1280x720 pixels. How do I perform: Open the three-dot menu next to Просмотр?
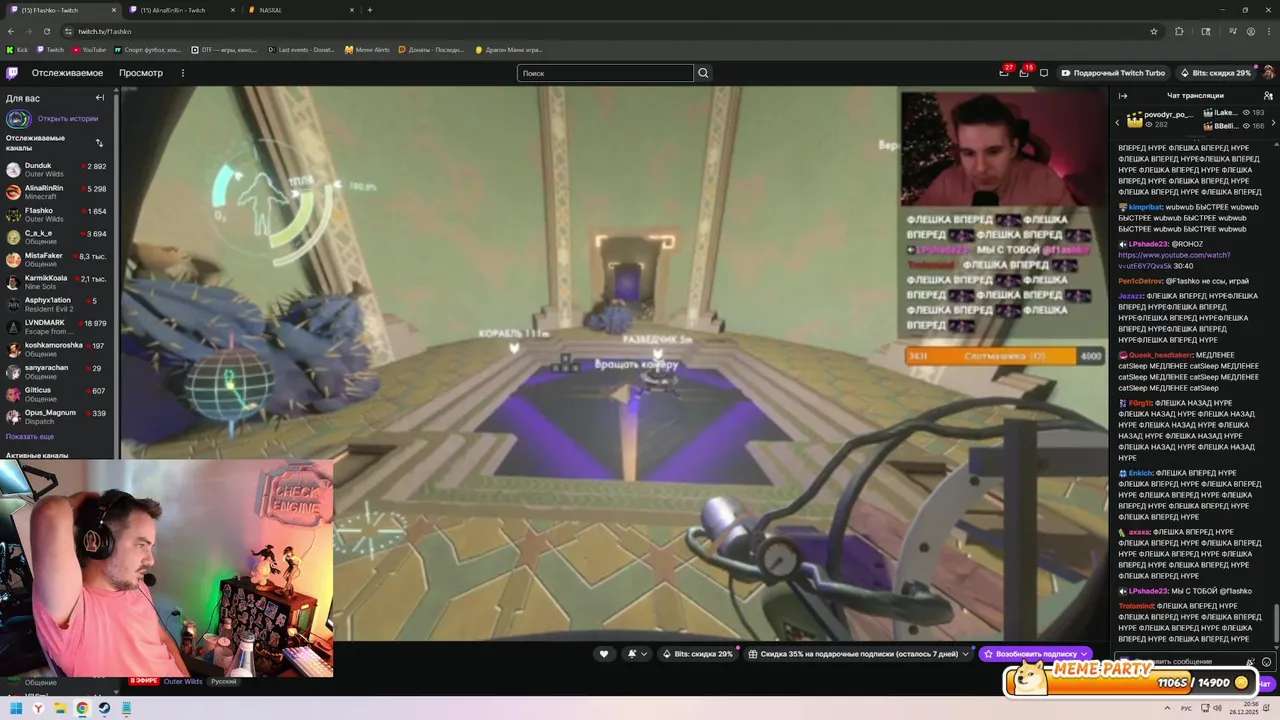coord(182,73)
